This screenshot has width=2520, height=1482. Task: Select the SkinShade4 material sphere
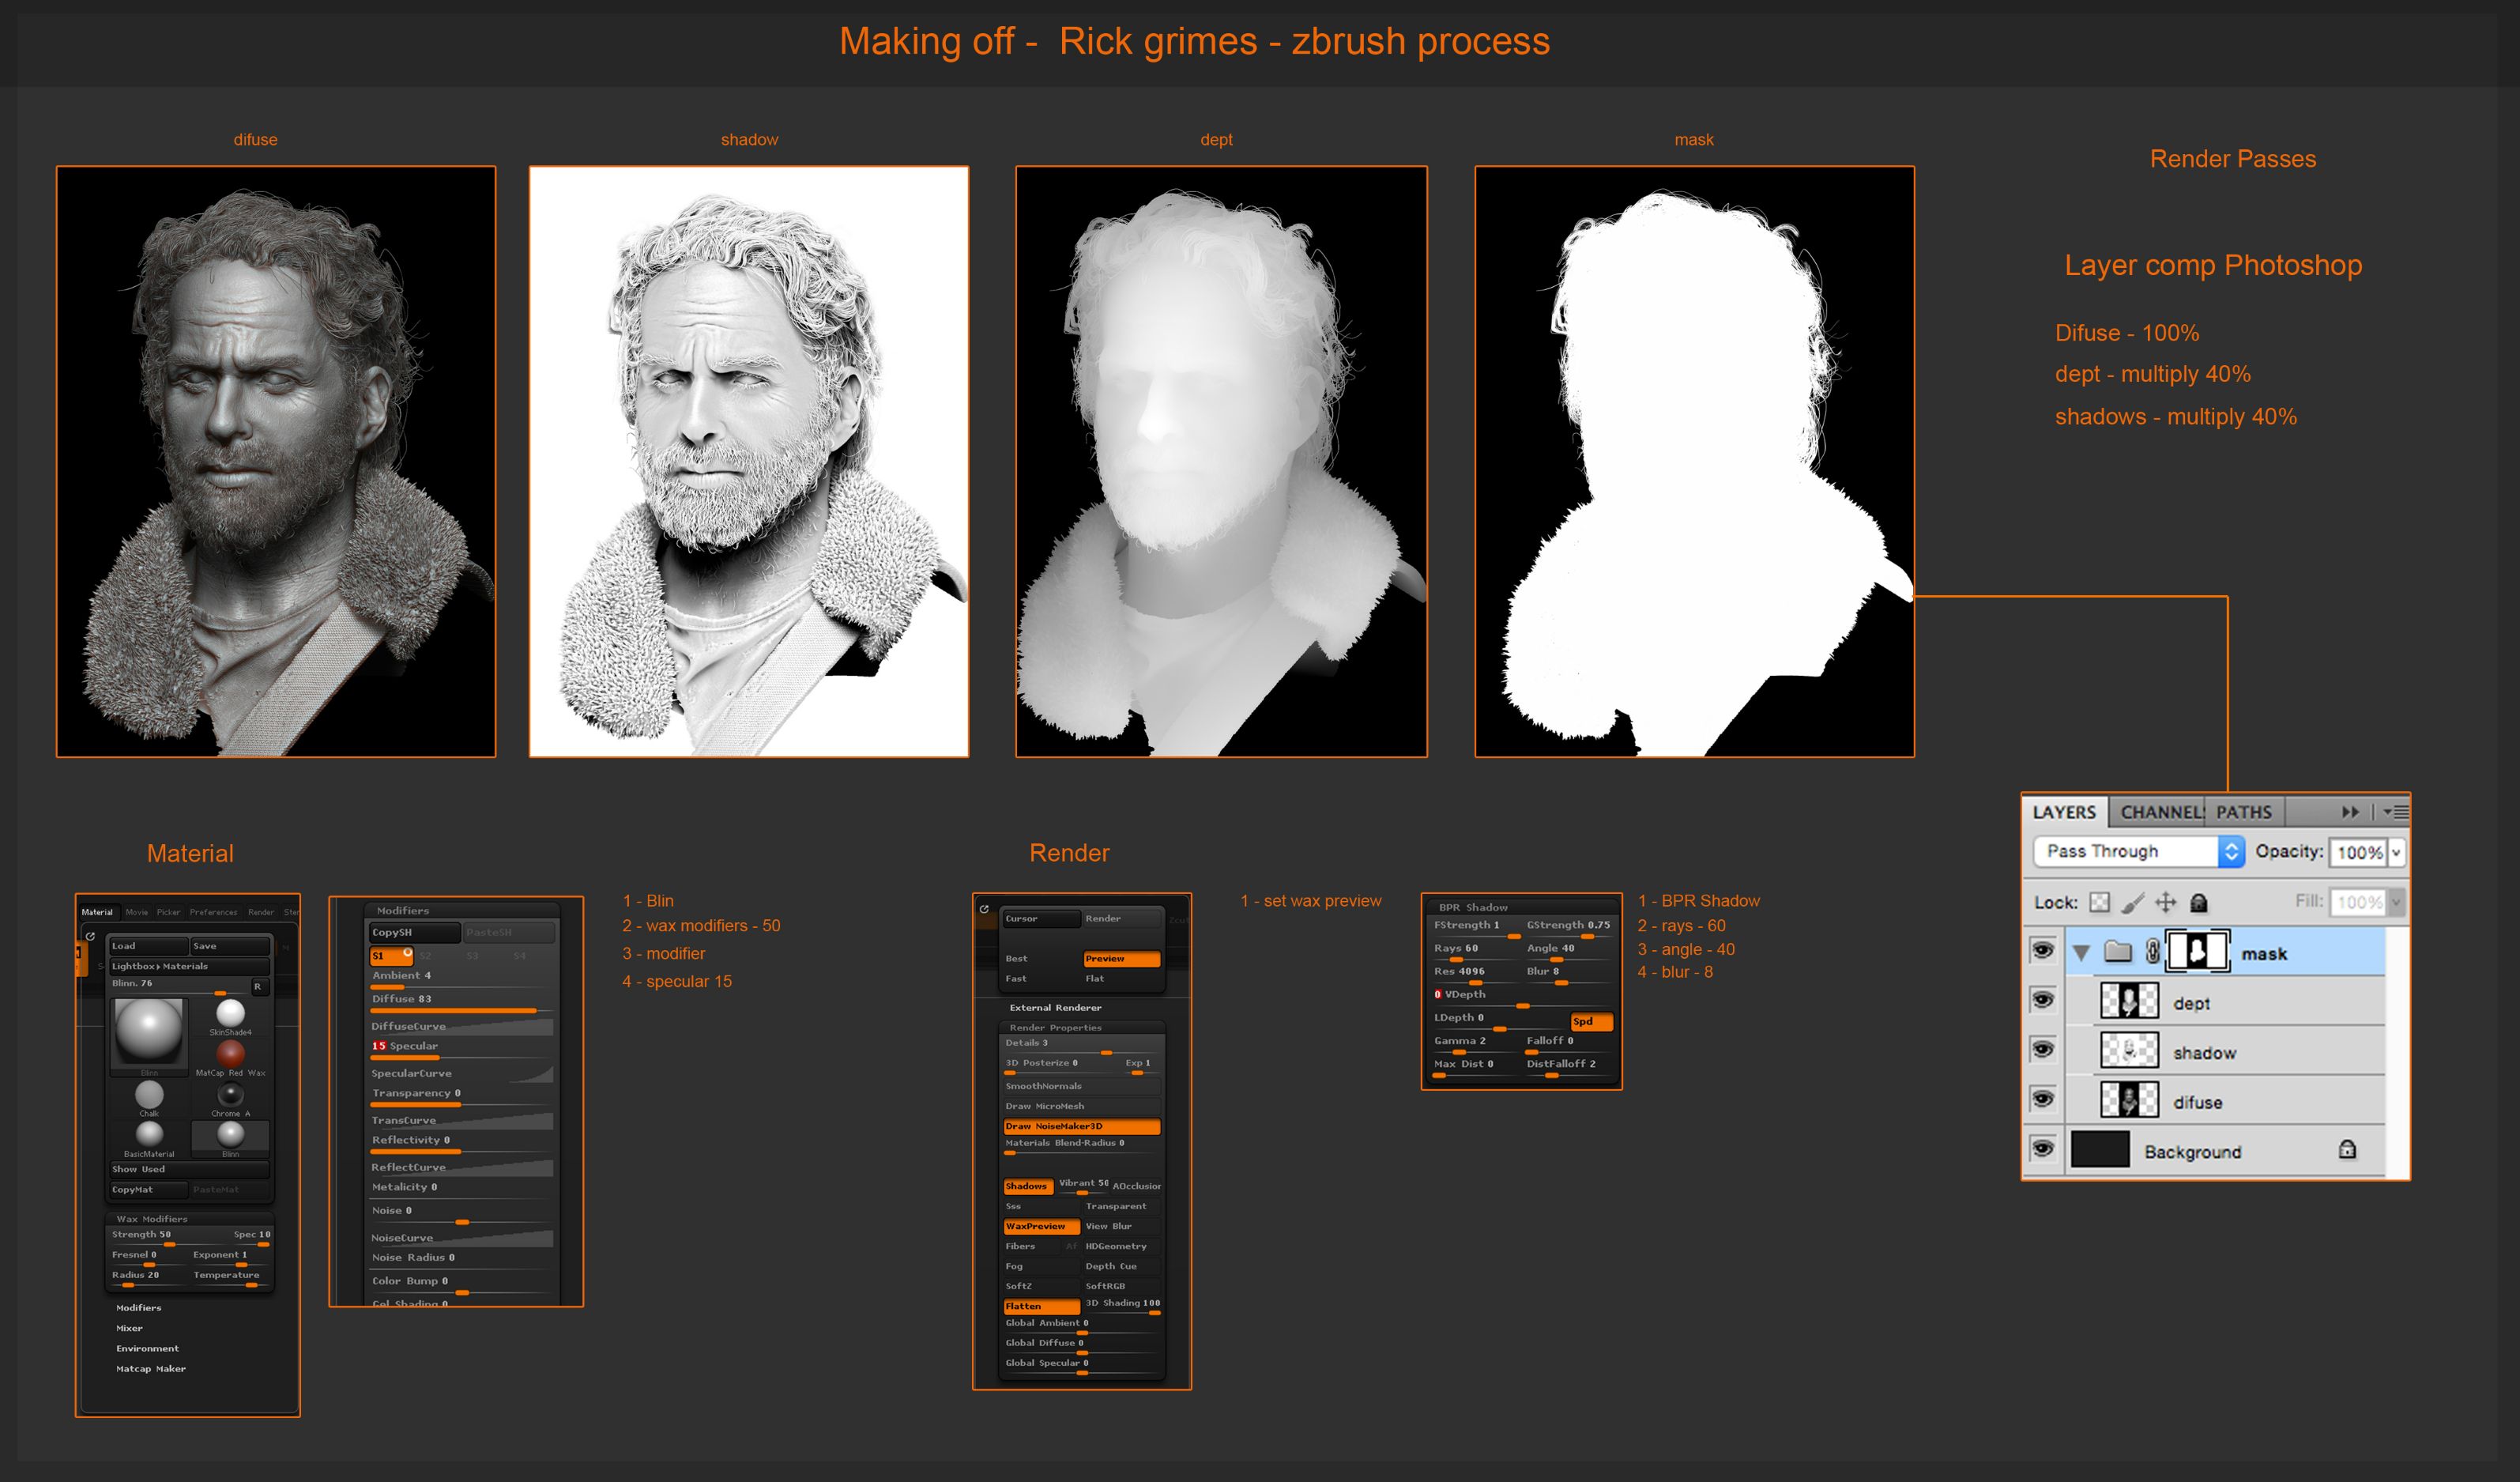(230, 1013)
